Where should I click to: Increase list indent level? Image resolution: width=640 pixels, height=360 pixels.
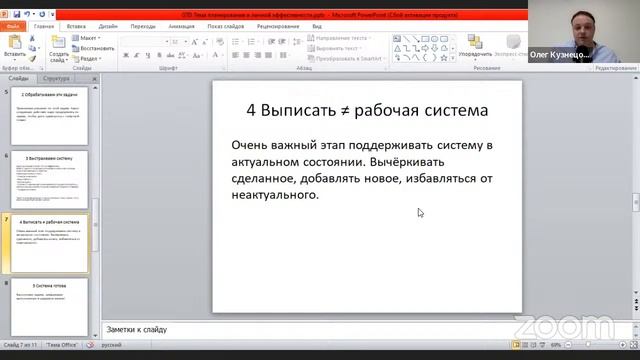pyautogui.click(x=282, y=42)
